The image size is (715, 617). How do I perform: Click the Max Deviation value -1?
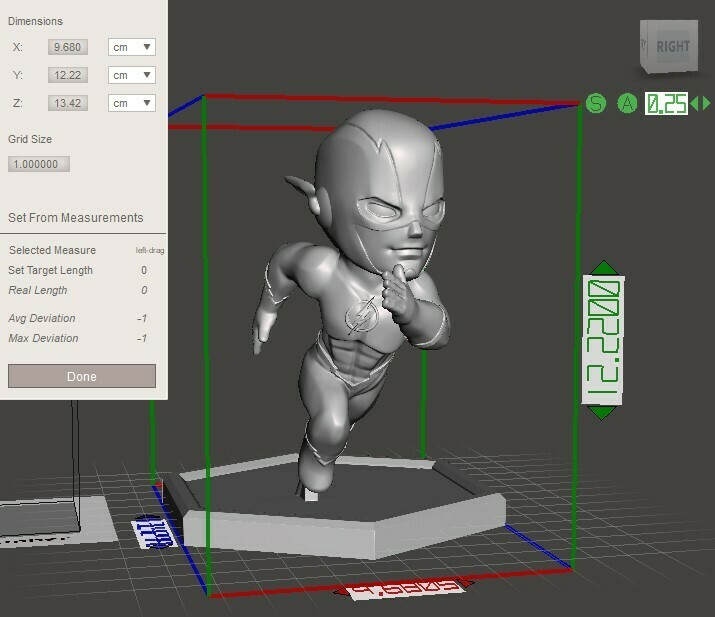142,338
